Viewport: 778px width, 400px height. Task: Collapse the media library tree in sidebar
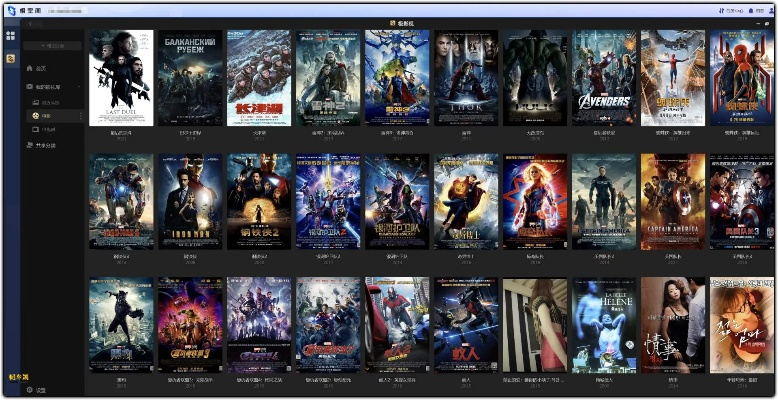(x=80, y=87)
